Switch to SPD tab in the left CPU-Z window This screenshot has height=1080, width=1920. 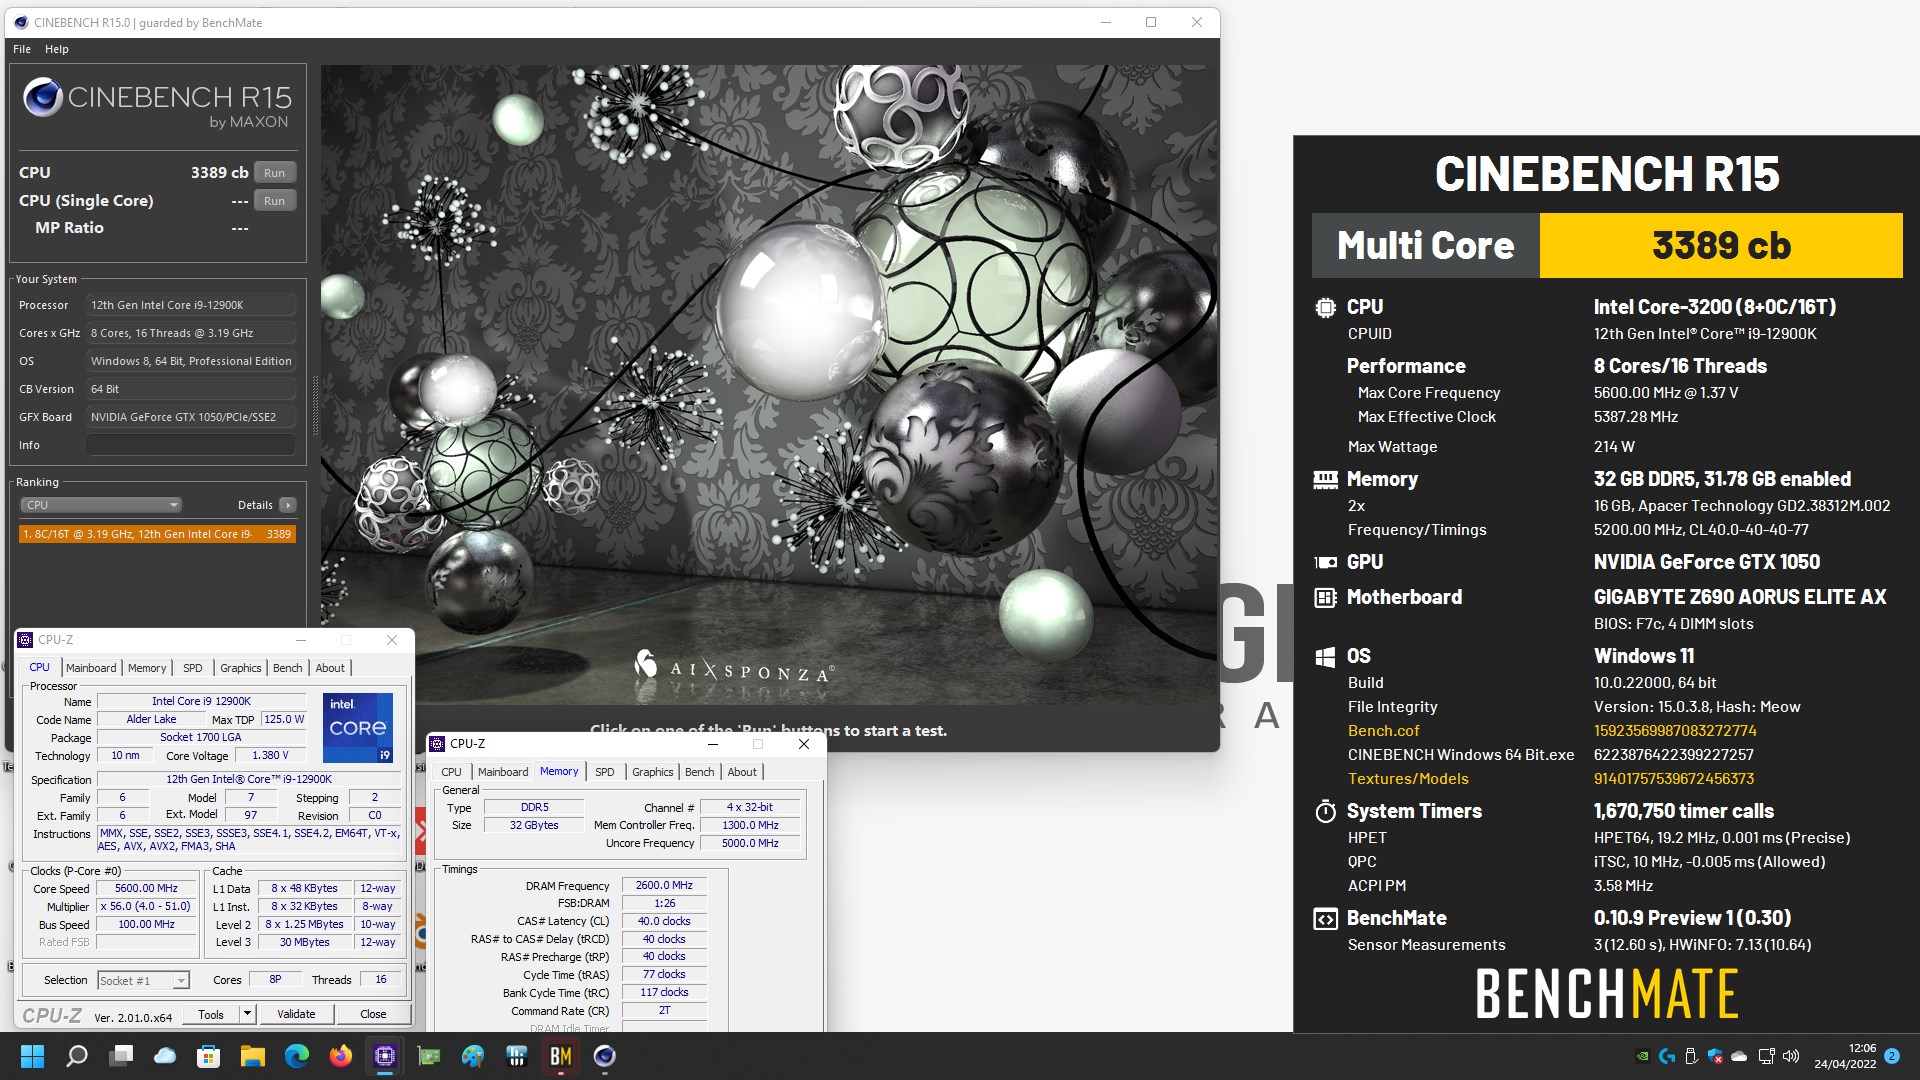193,668
